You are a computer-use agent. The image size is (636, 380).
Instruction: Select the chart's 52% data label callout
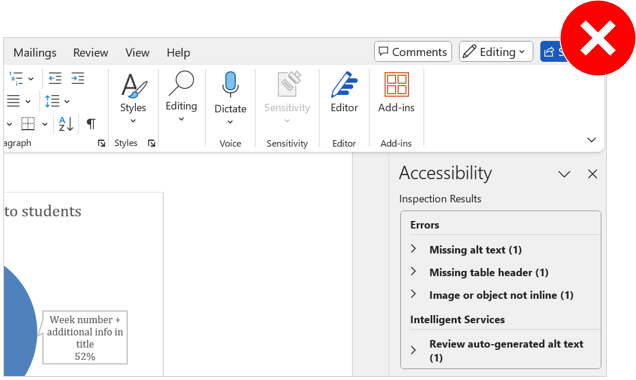click(x=85, y=337)
